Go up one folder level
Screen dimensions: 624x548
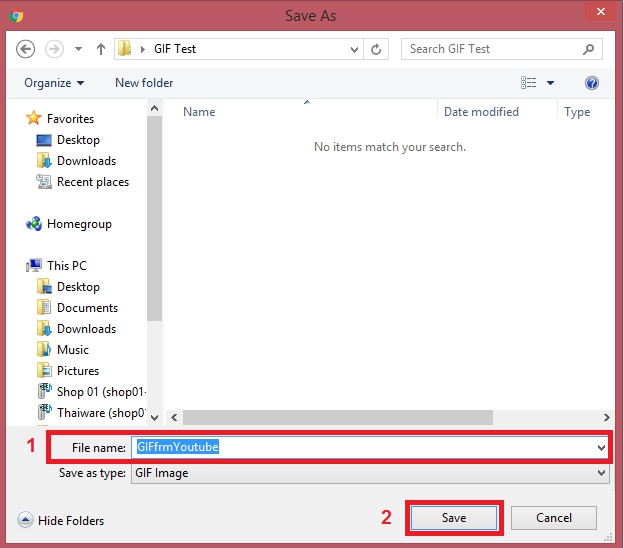click(x=101, y=49)
